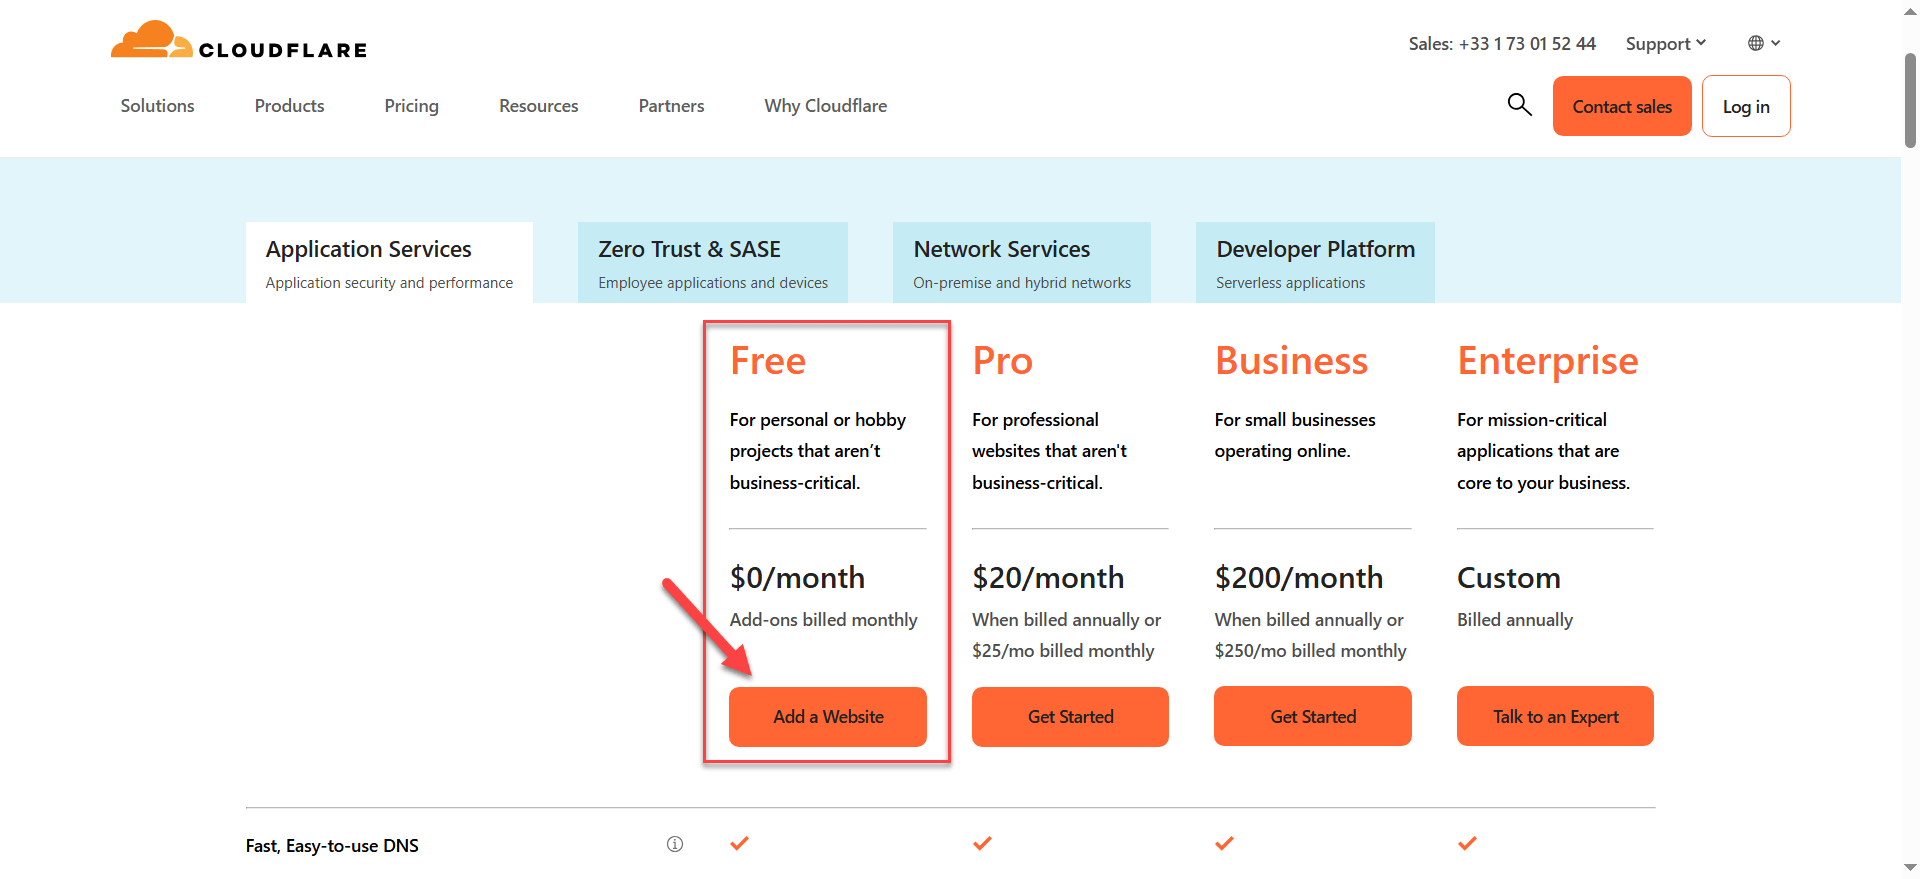The image size is (1920, 879).
Task: Open the Solutions navigation menu
Action: (x=158, y=106)
